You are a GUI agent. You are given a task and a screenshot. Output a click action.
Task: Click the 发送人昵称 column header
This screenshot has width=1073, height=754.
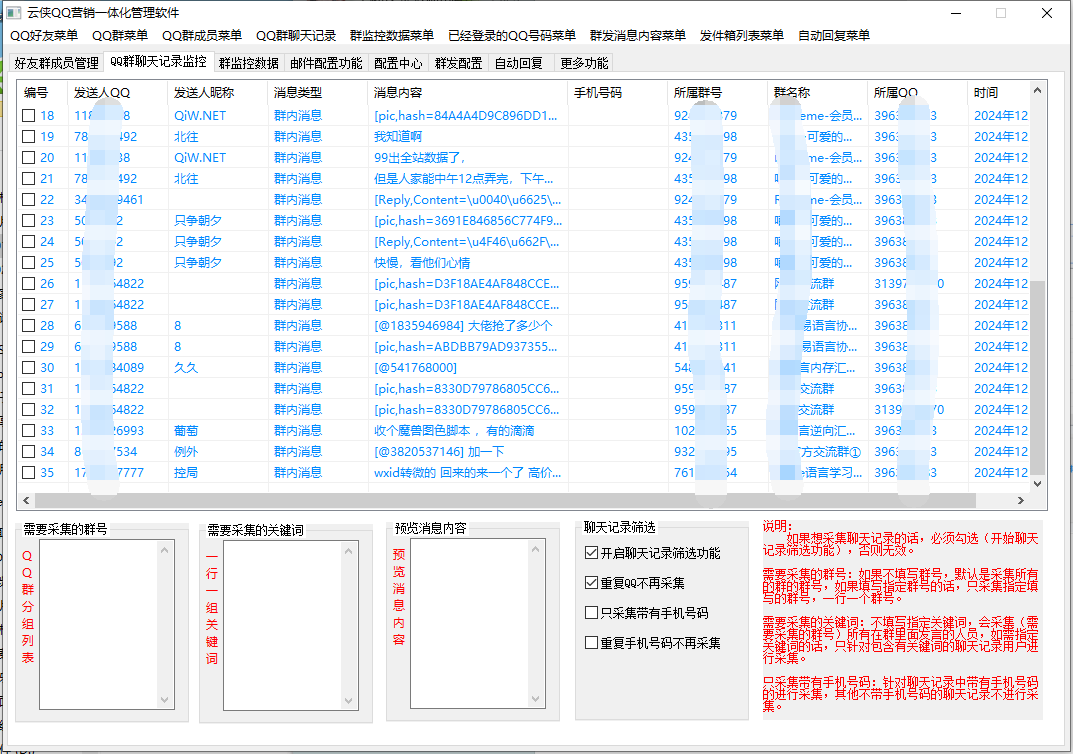[218, 92]
